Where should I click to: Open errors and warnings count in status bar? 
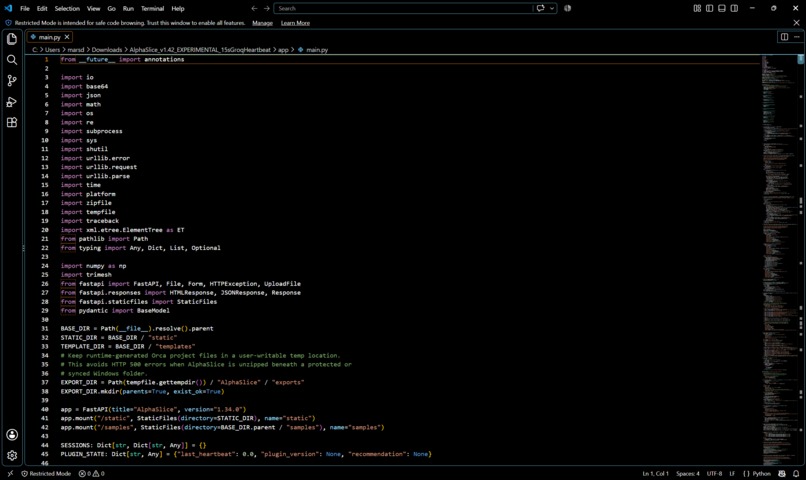(91, 473)
